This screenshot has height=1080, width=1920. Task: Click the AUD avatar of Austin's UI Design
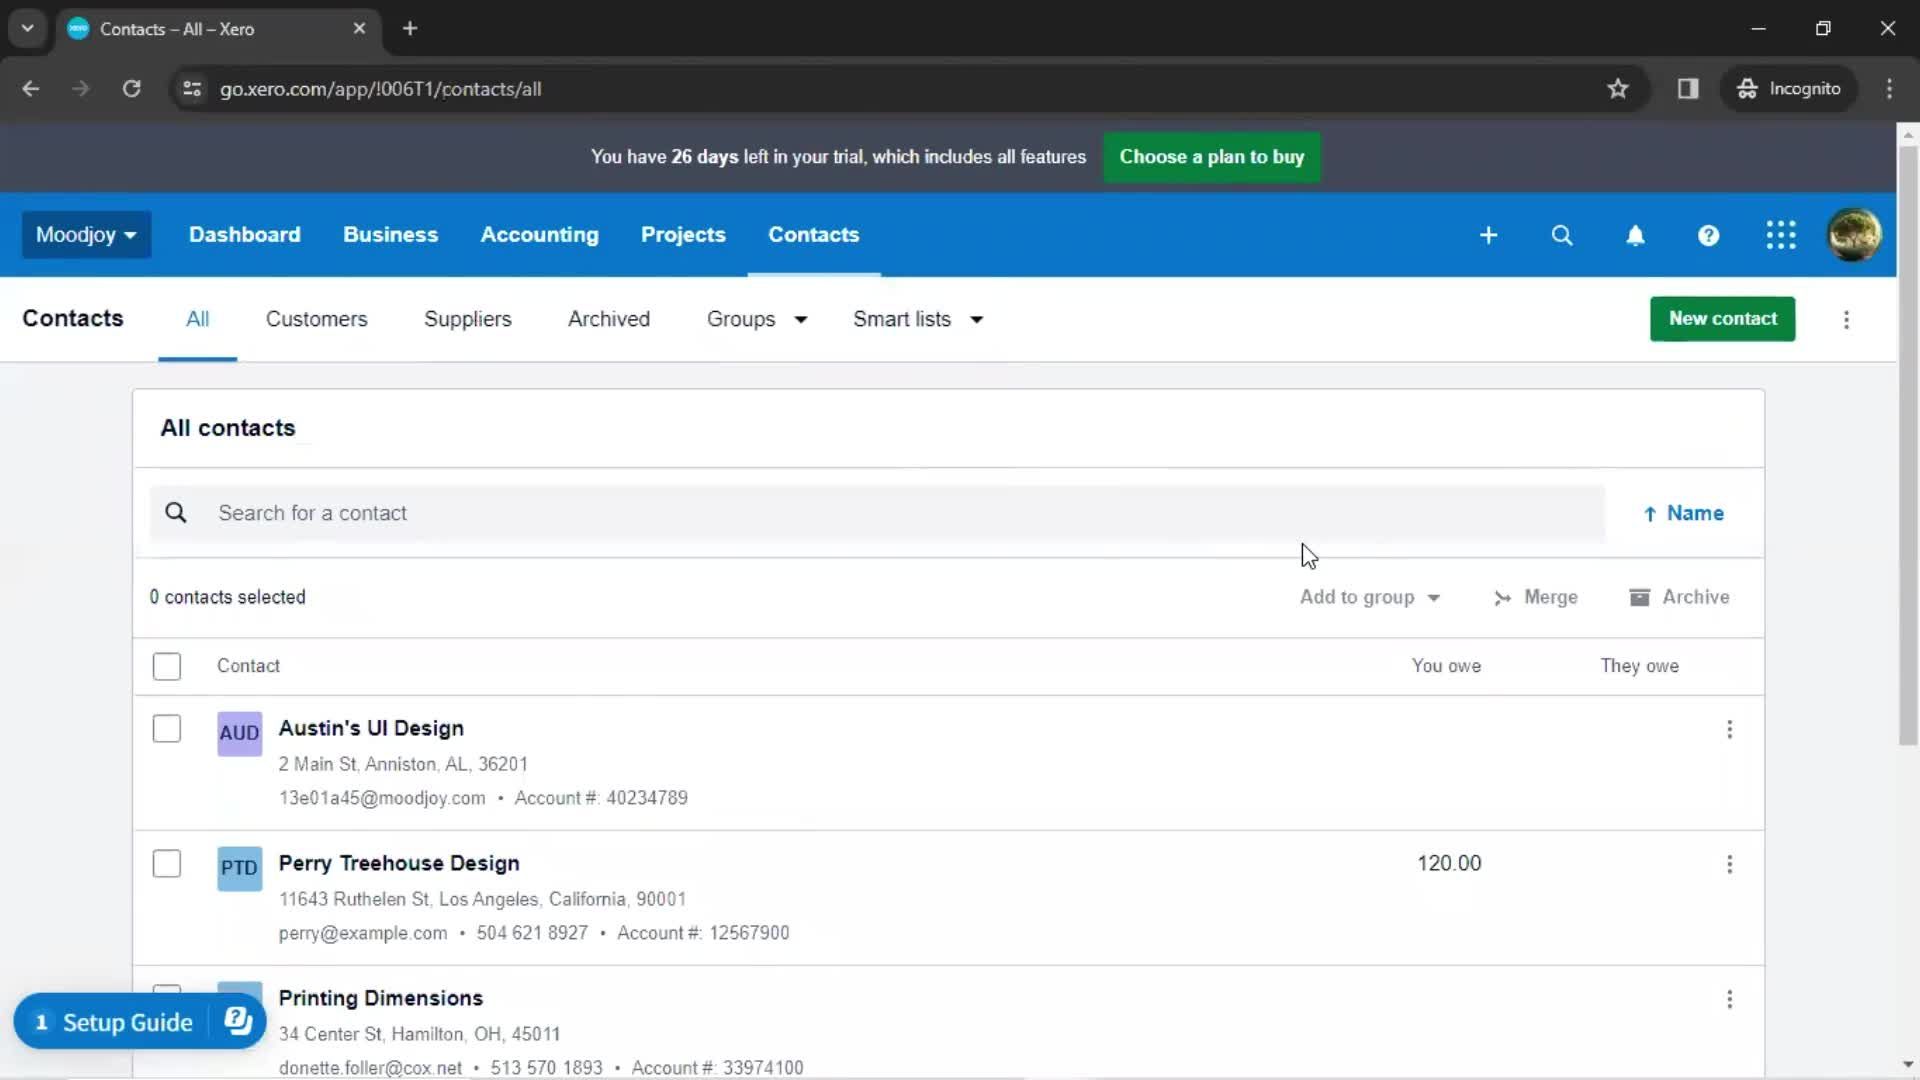coord(239,733)
